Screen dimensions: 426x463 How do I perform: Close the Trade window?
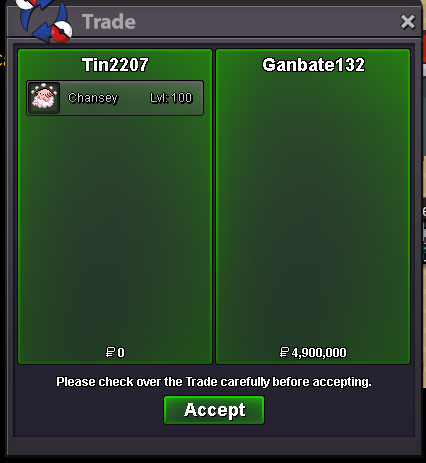click(408, 22)
